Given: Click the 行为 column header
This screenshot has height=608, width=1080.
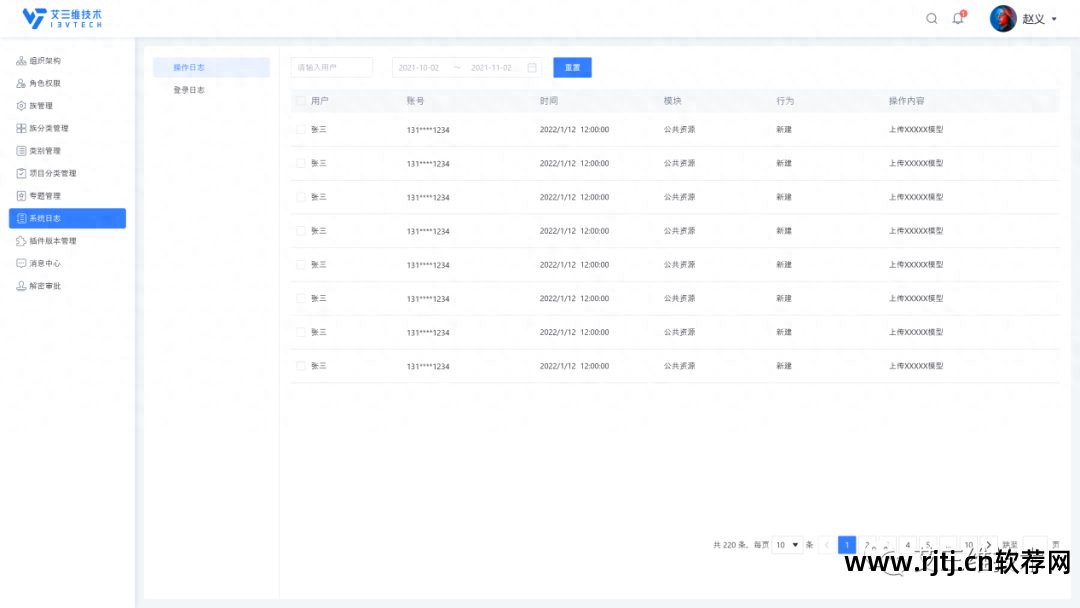Looking at the screenshot, I should click(785, 101).
